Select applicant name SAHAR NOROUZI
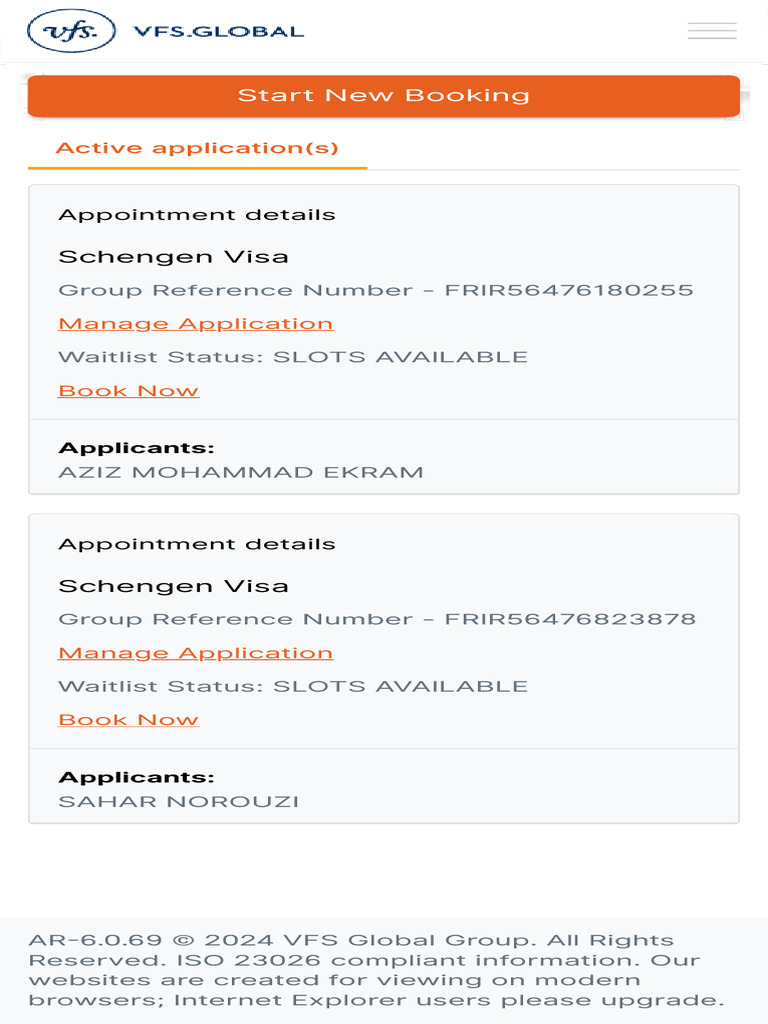This screenshot has width=768, height=1024. (x=179, y=802)
